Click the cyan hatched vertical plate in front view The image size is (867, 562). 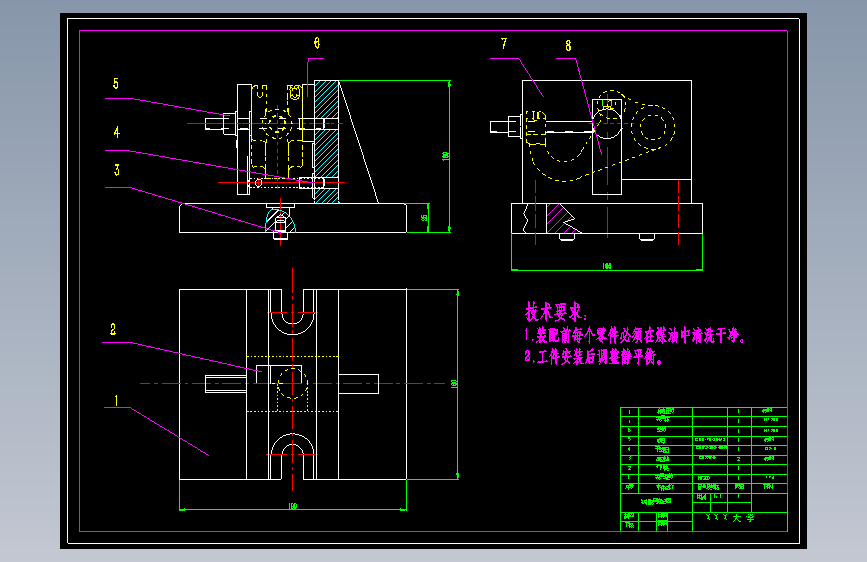(x=326, y=142)
